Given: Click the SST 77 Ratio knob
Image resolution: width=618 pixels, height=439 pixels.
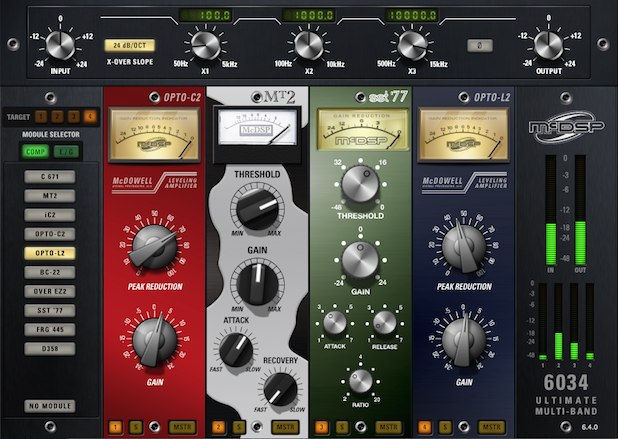Looking at the screenshot, I should pos(360,381).
